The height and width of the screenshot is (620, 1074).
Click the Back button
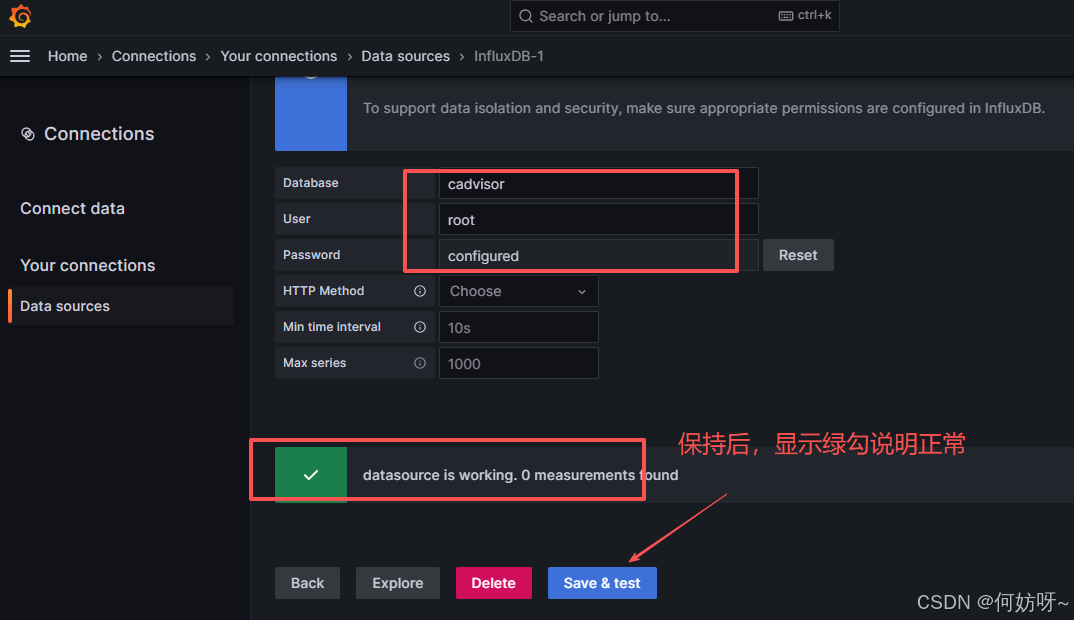(x=308, y=583)
